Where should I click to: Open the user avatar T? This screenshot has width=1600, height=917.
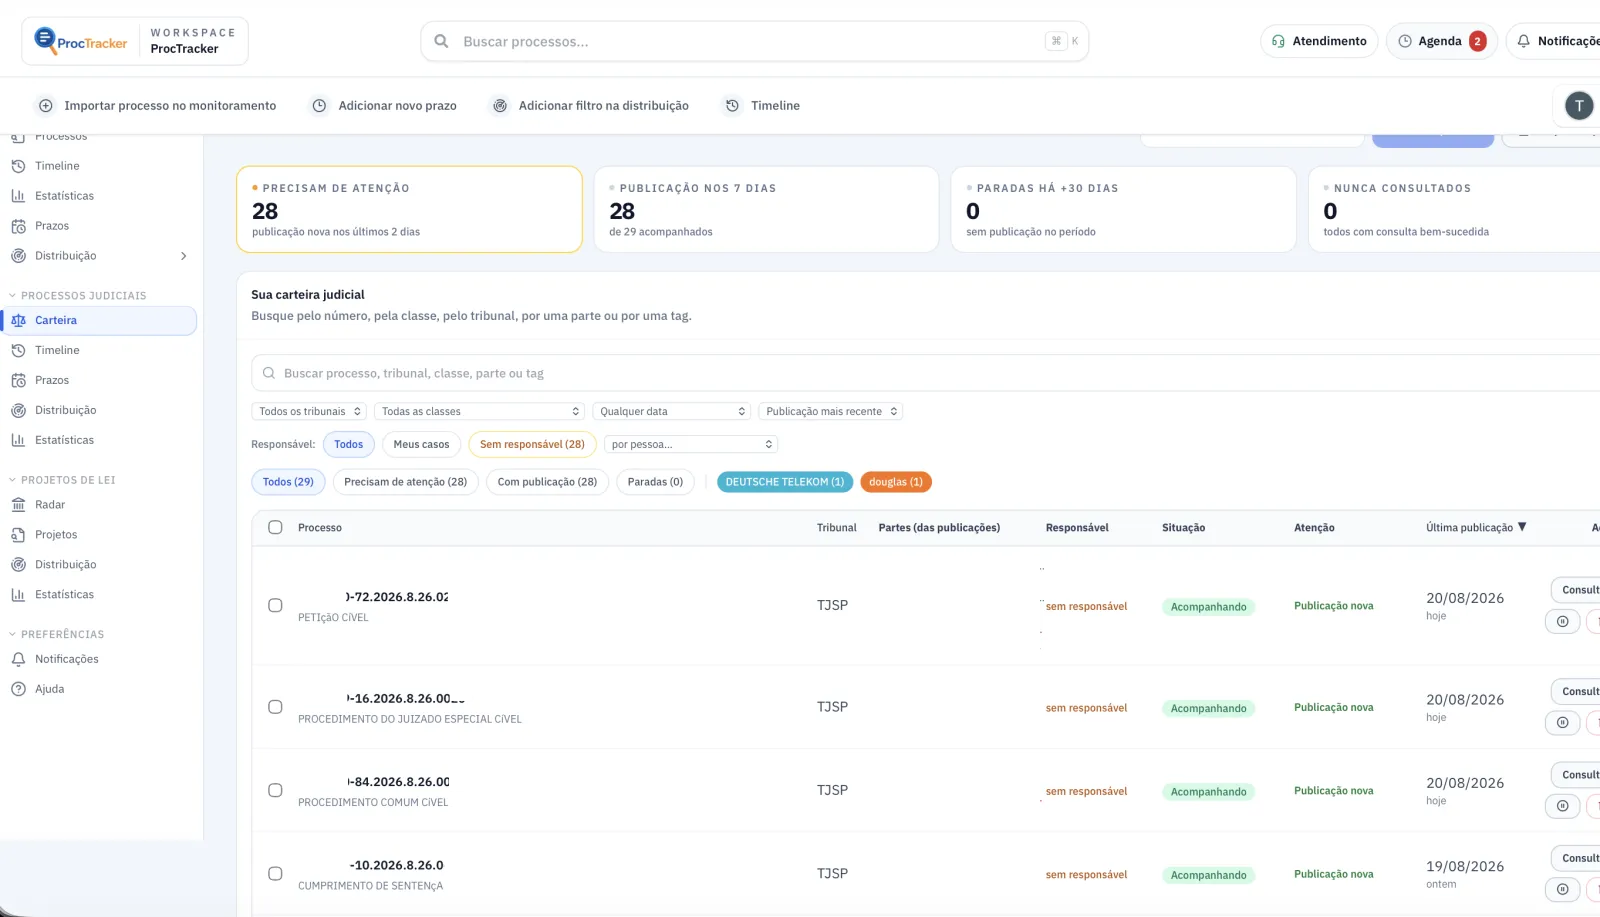coord(1579,105)
